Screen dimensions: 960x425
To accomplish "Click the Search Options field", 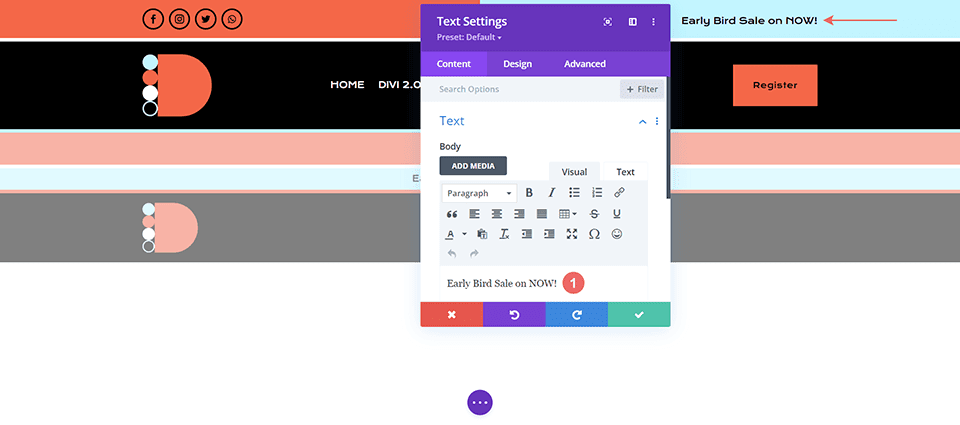I will tap(525, 89).
